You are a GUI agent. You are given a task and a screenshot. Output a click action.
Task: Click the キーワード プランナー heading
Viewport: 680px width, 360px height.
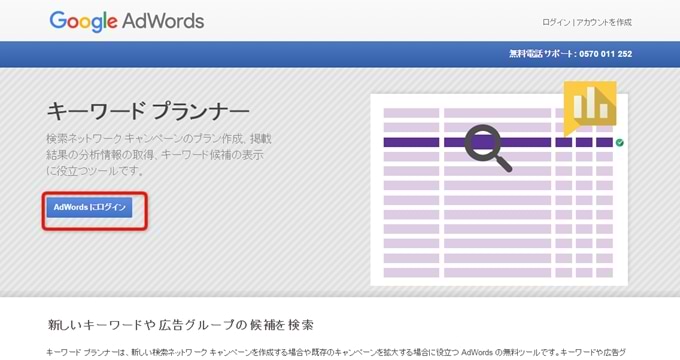[148, 111]
